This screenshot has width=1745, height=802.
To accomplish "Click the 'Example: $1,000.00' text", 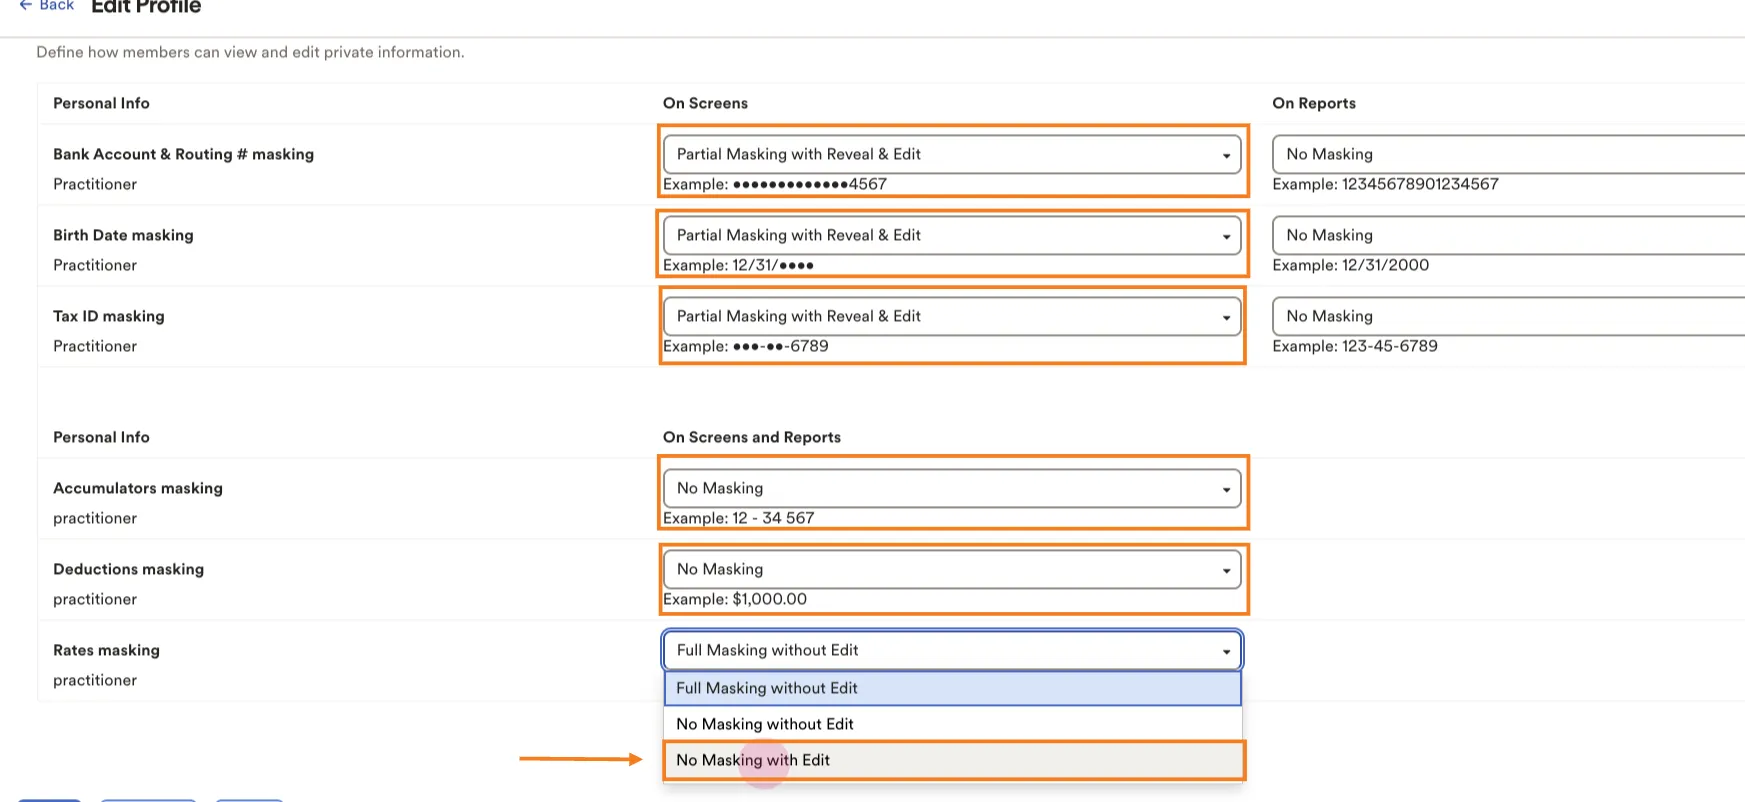I will (735, 599).
